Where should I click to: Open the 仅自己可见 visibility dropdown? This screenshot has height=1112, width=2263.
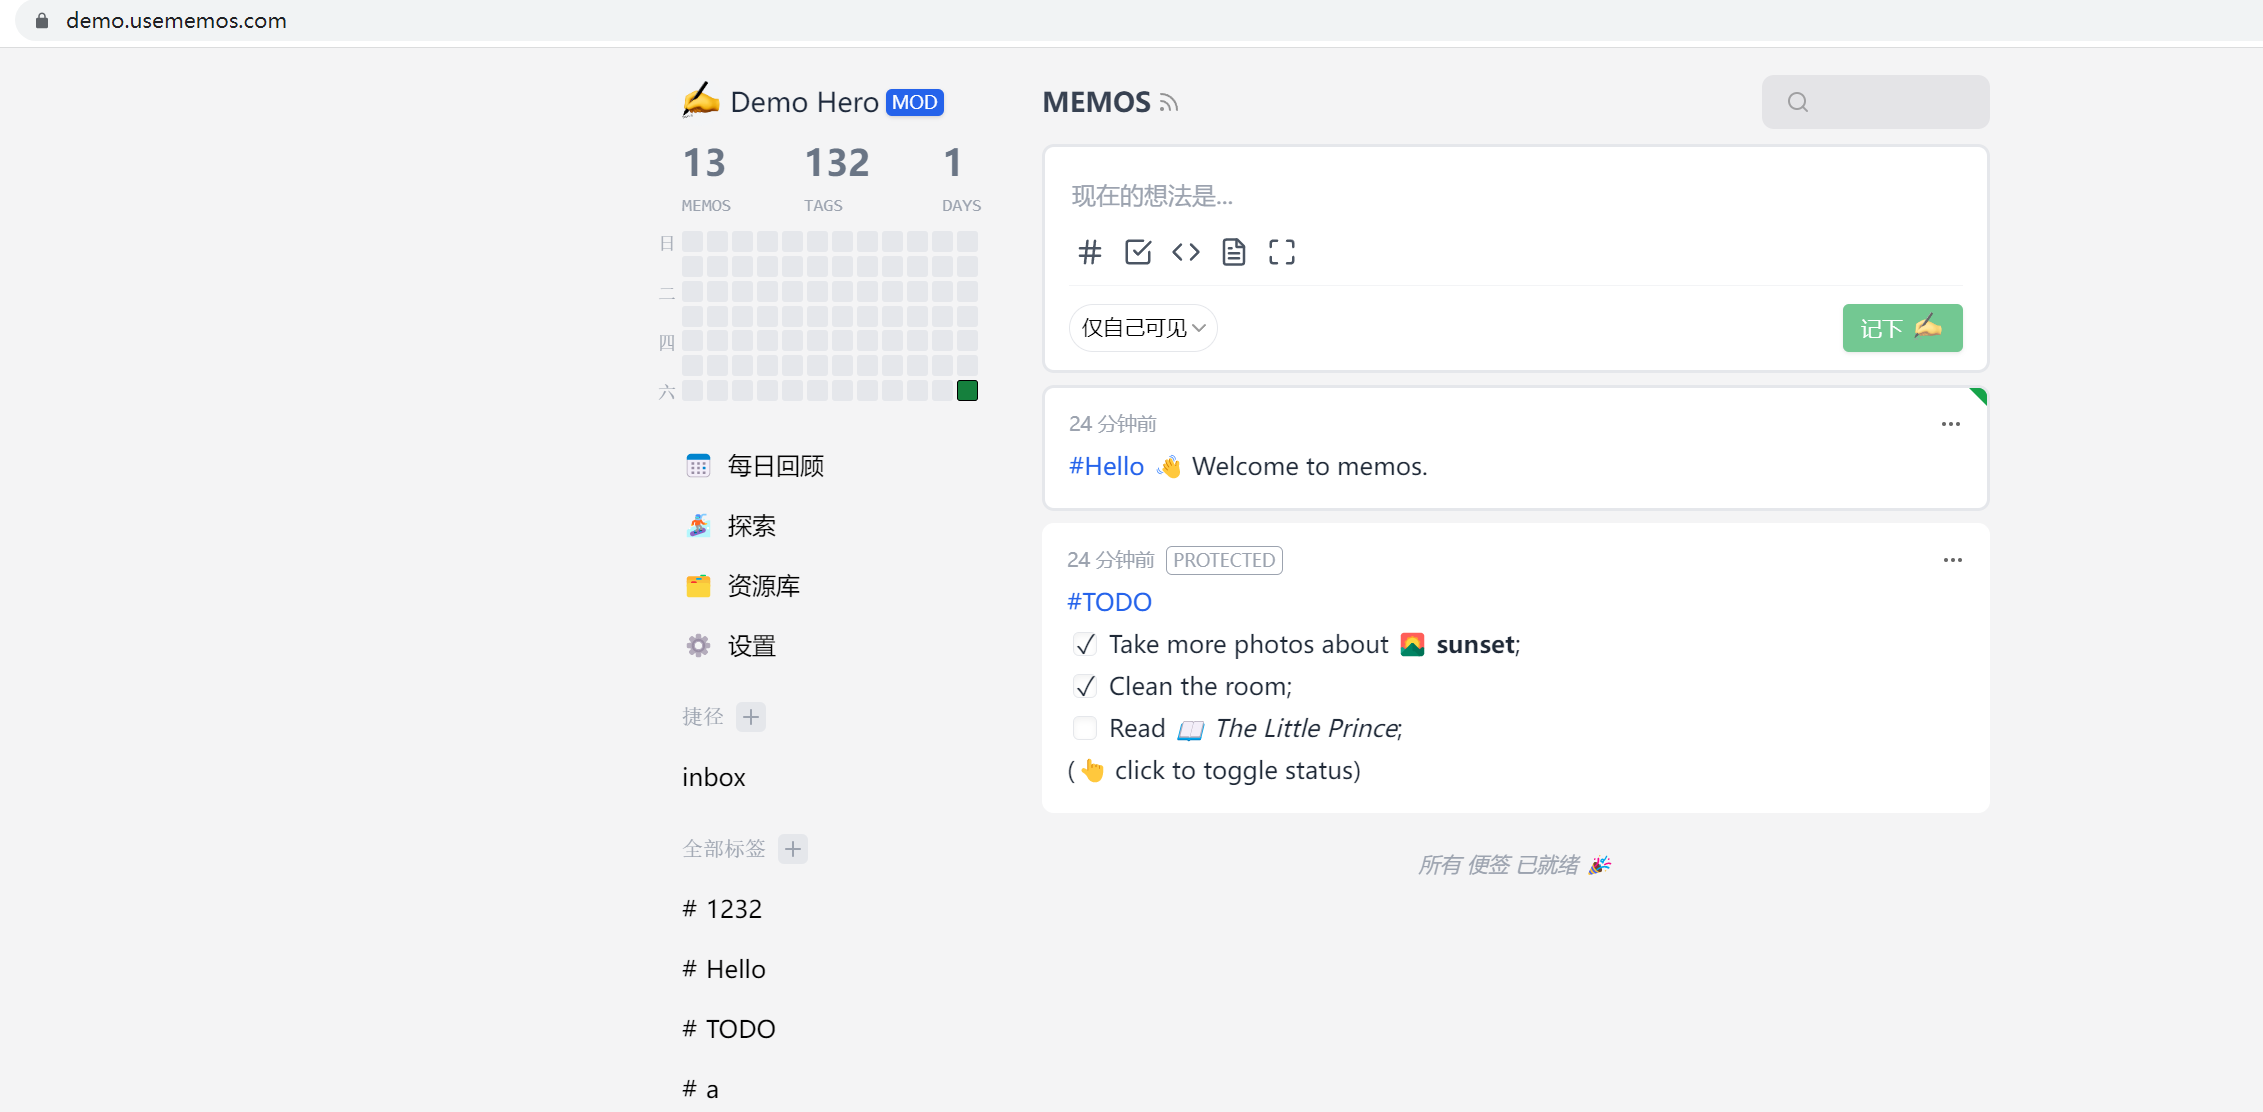(1142, 327)
